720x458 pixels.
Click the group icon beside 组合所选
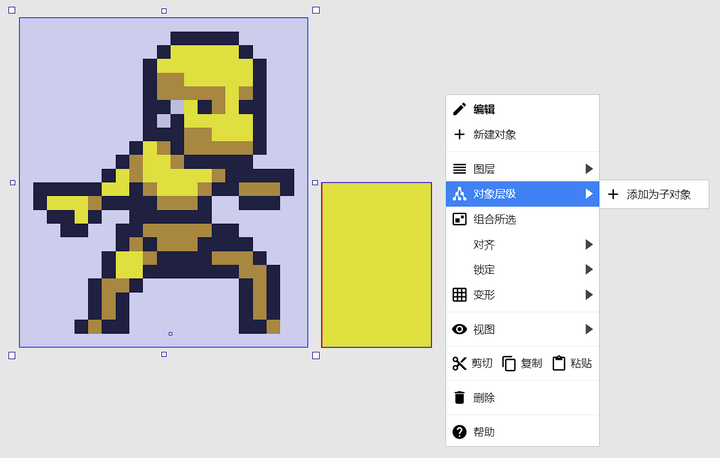pyautogui.click(x=459, y=219)
